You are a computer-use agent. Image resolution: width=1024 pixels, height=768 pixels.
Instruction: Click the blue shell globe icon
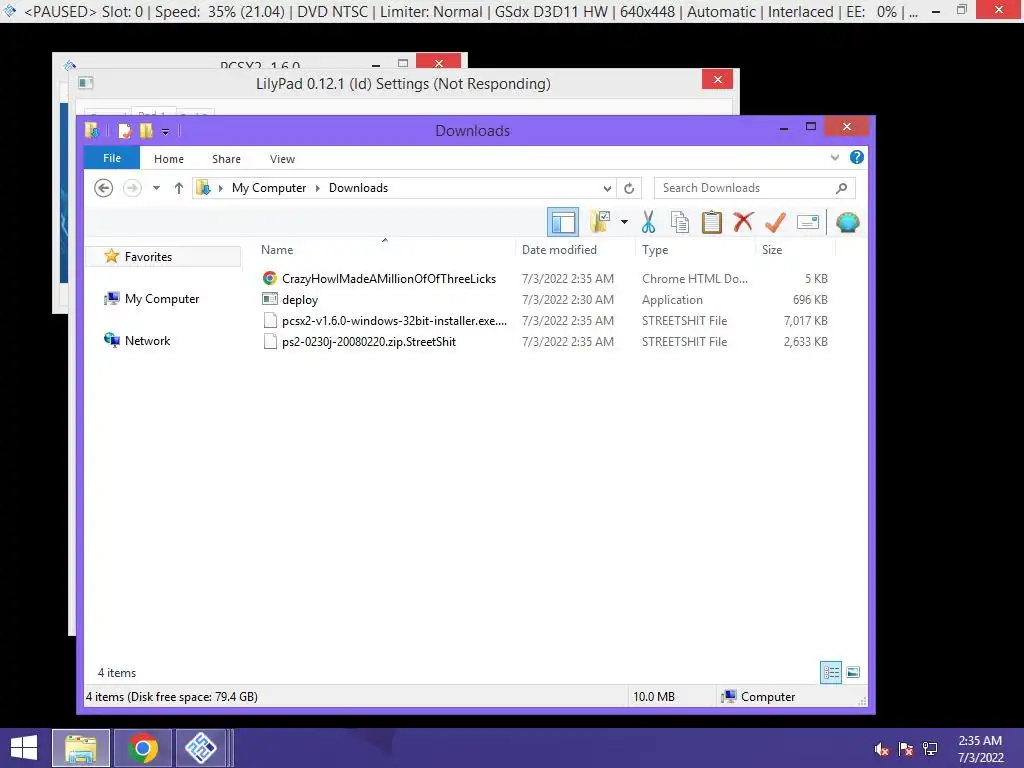[847, 222]
